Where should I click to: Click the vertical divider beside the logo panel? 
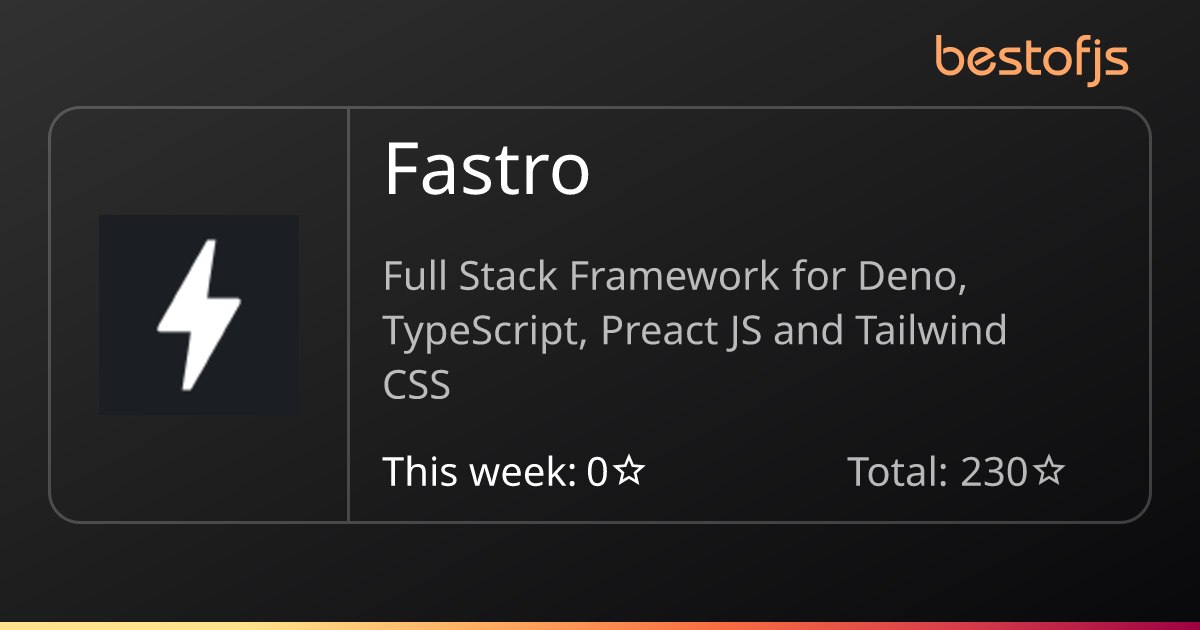348,315
